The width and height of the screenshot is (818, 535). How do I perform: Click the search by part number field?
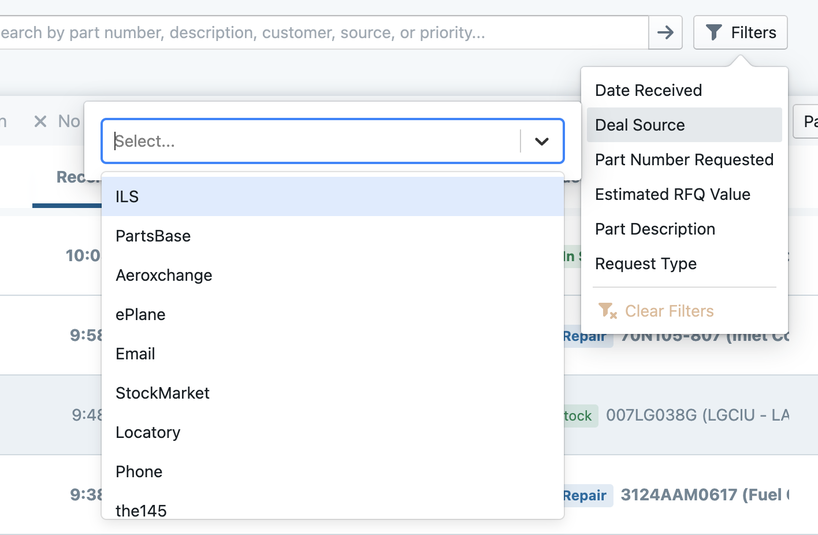point(320,33)
